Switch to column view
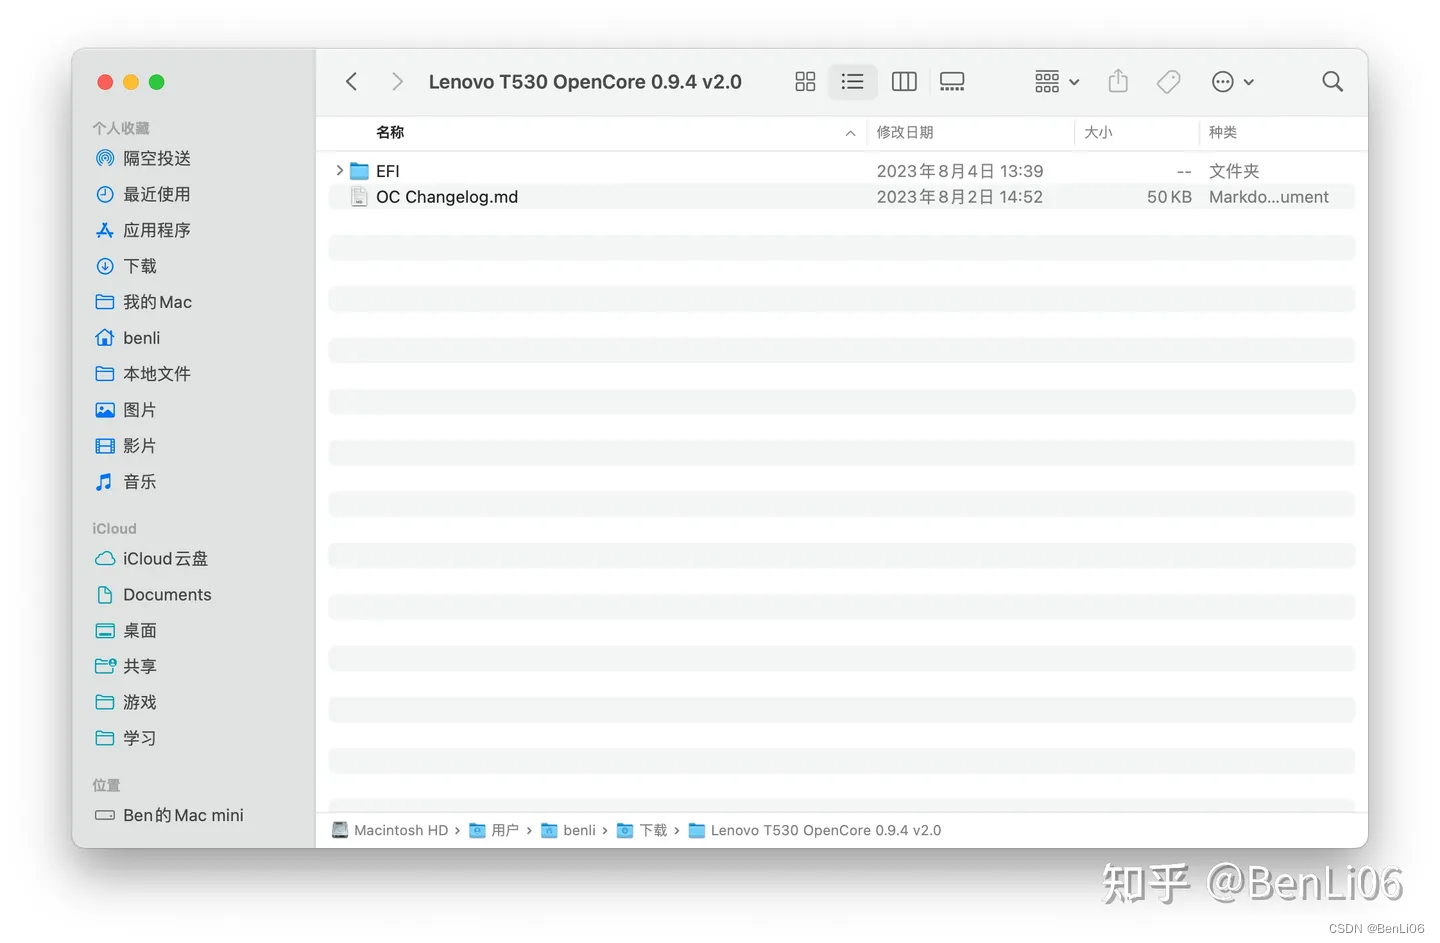Image resolution: width=1440 pixels, height=943 pixels. click(904, 82)
